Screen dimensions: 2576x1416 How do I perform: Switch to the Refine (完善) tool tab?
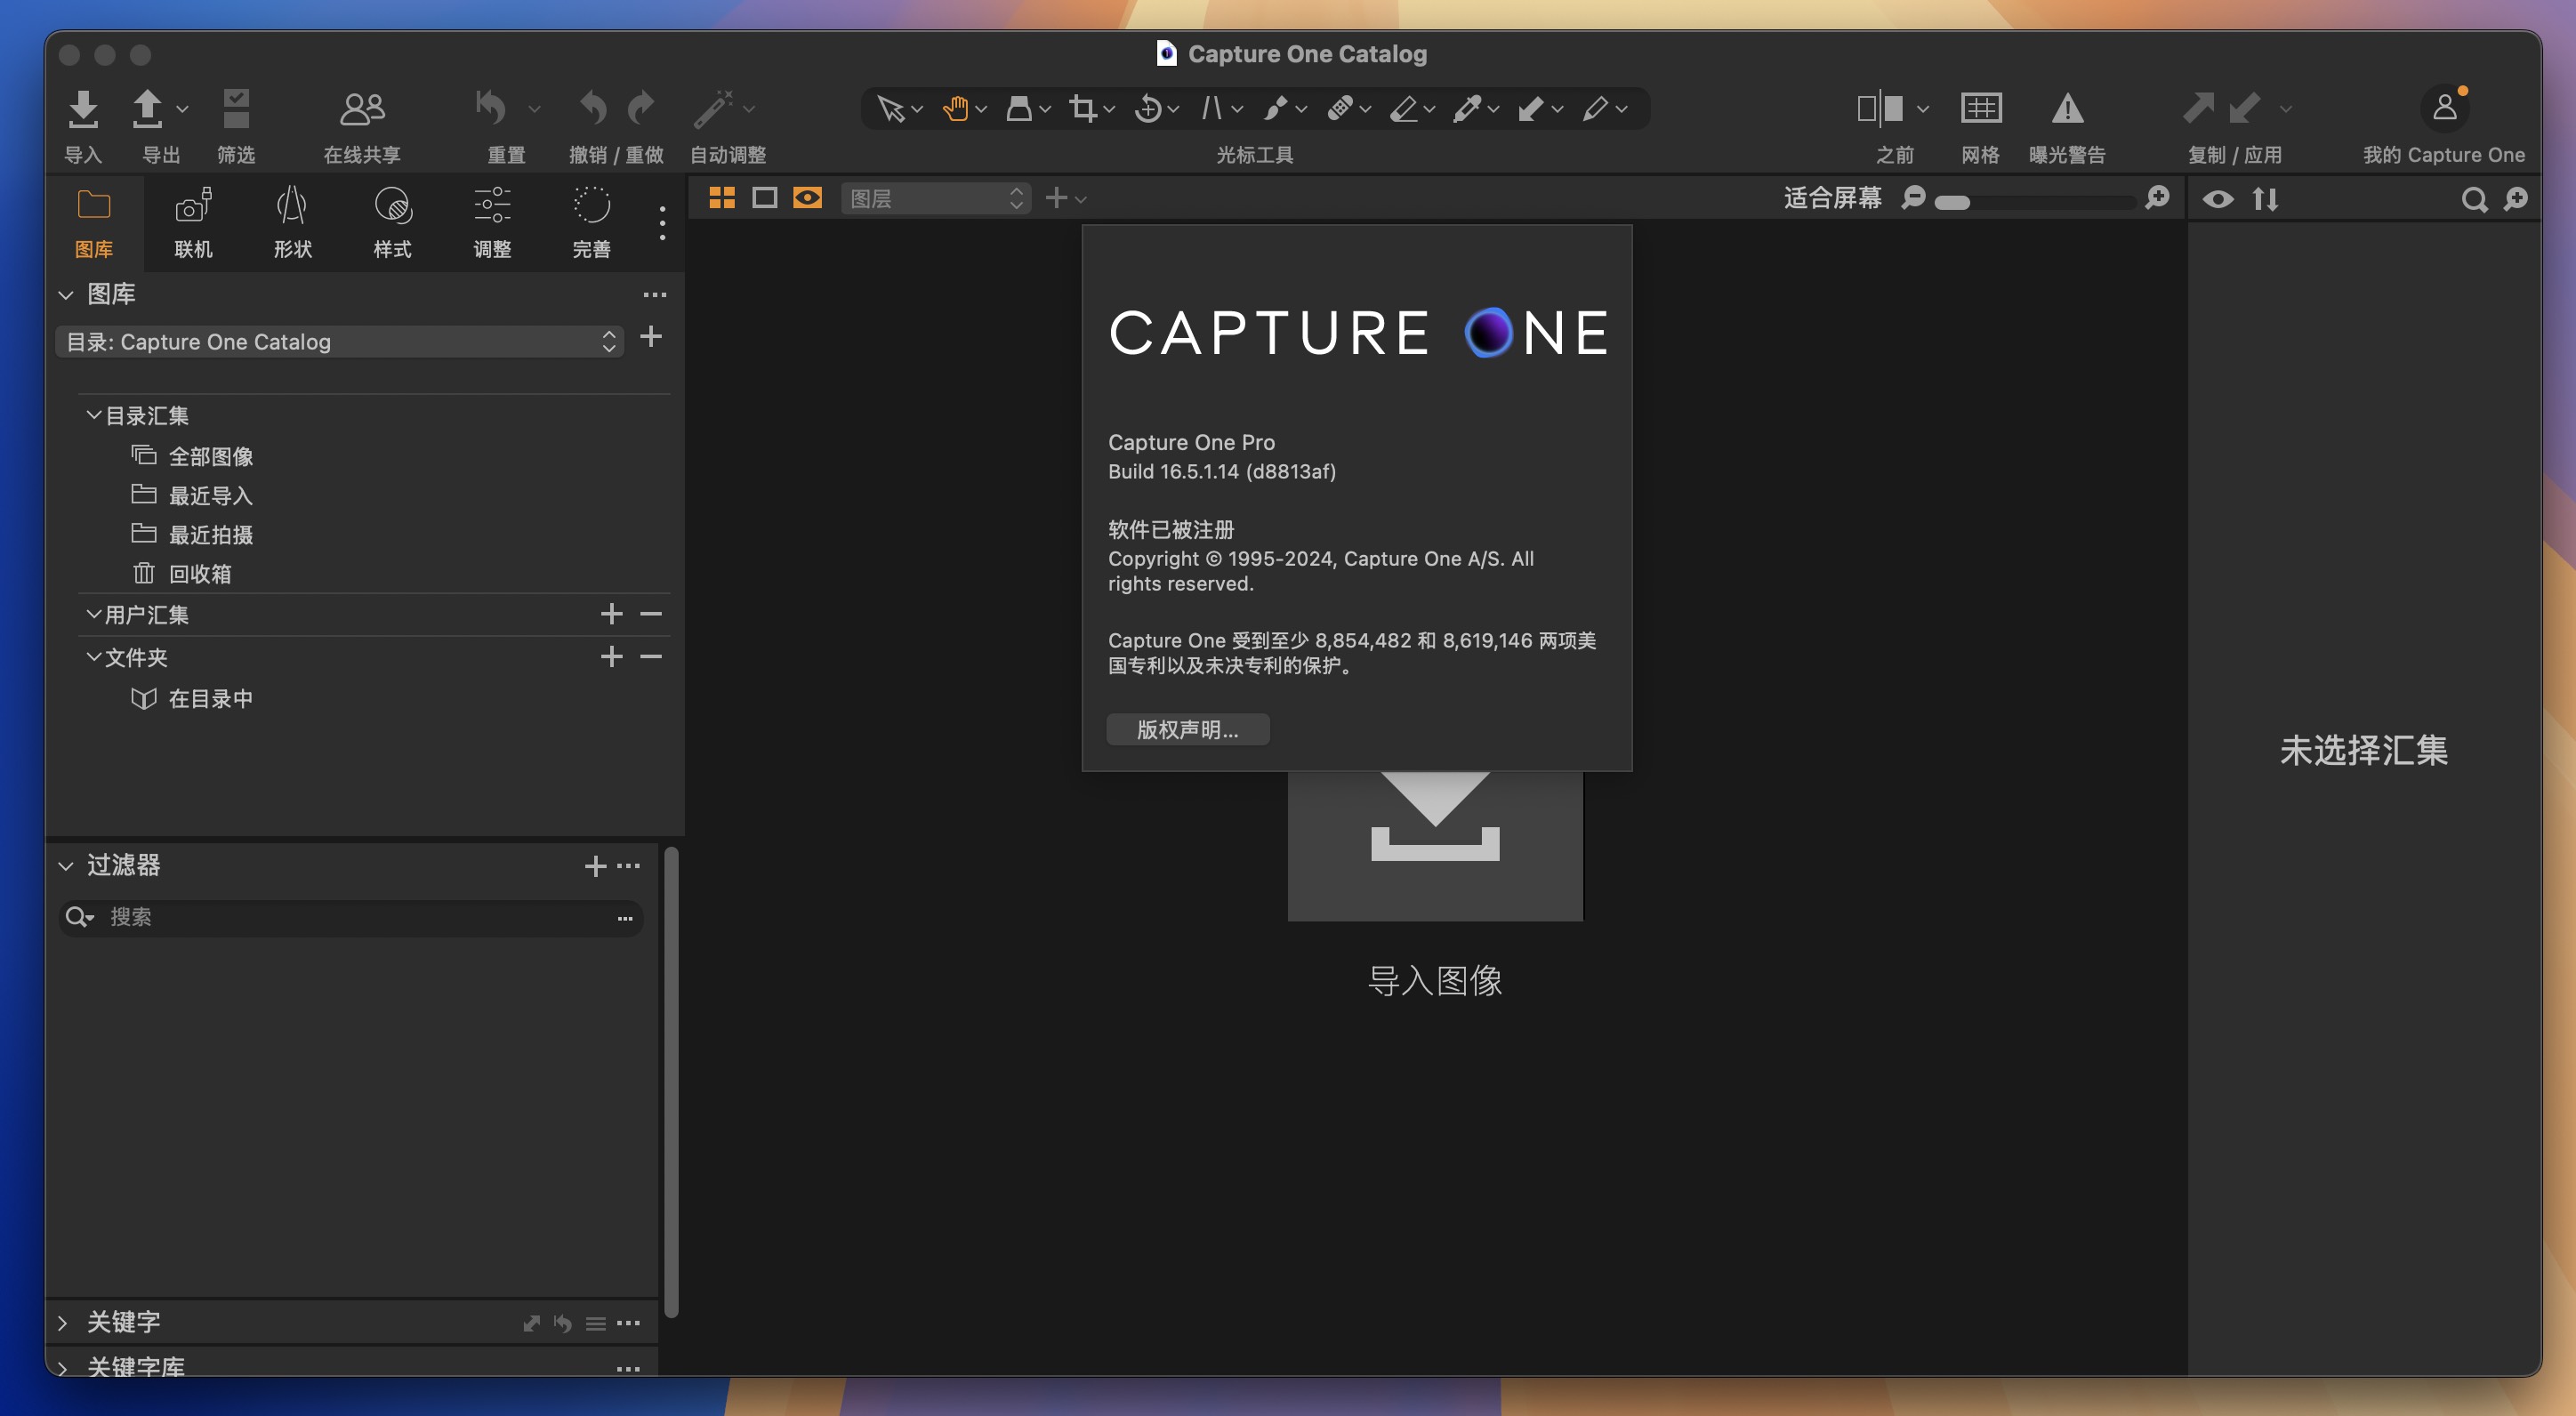coord(591,222)
